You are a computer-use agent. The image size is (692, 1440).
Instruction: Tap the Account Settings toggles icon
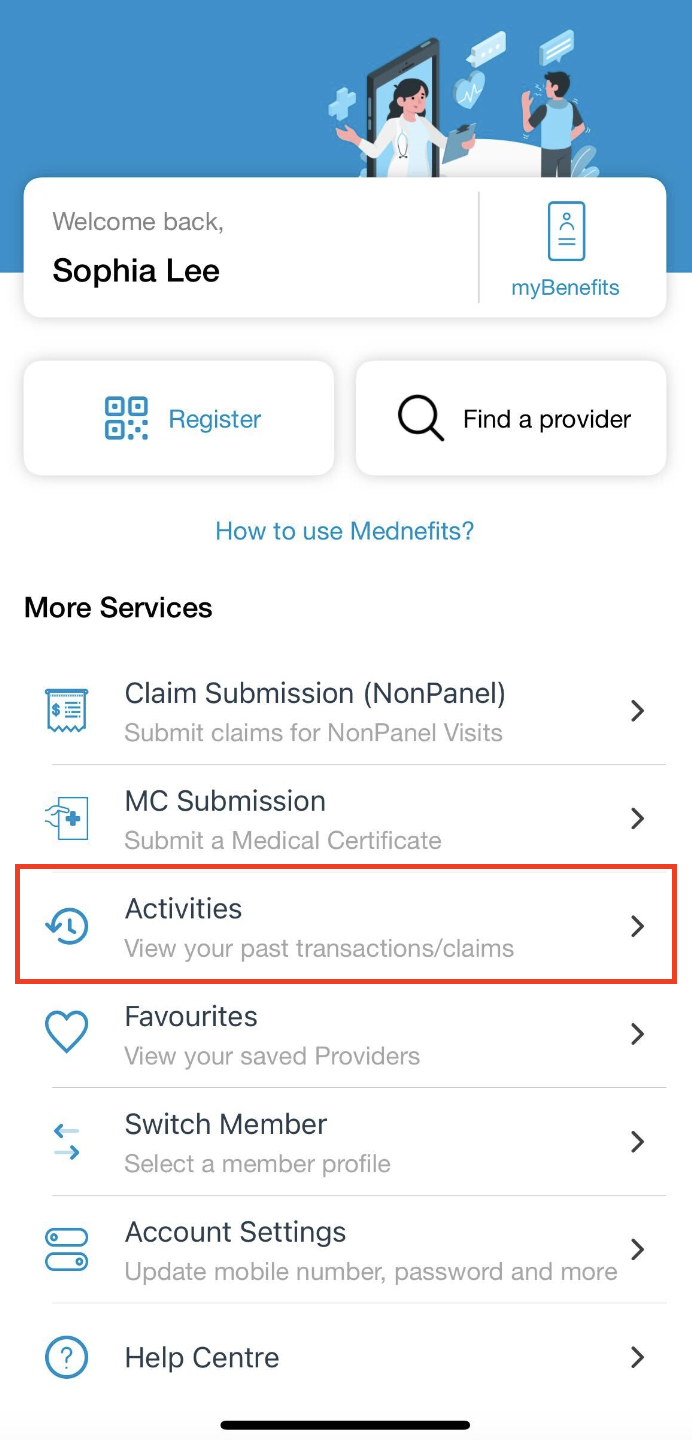tap(67, 1249)
